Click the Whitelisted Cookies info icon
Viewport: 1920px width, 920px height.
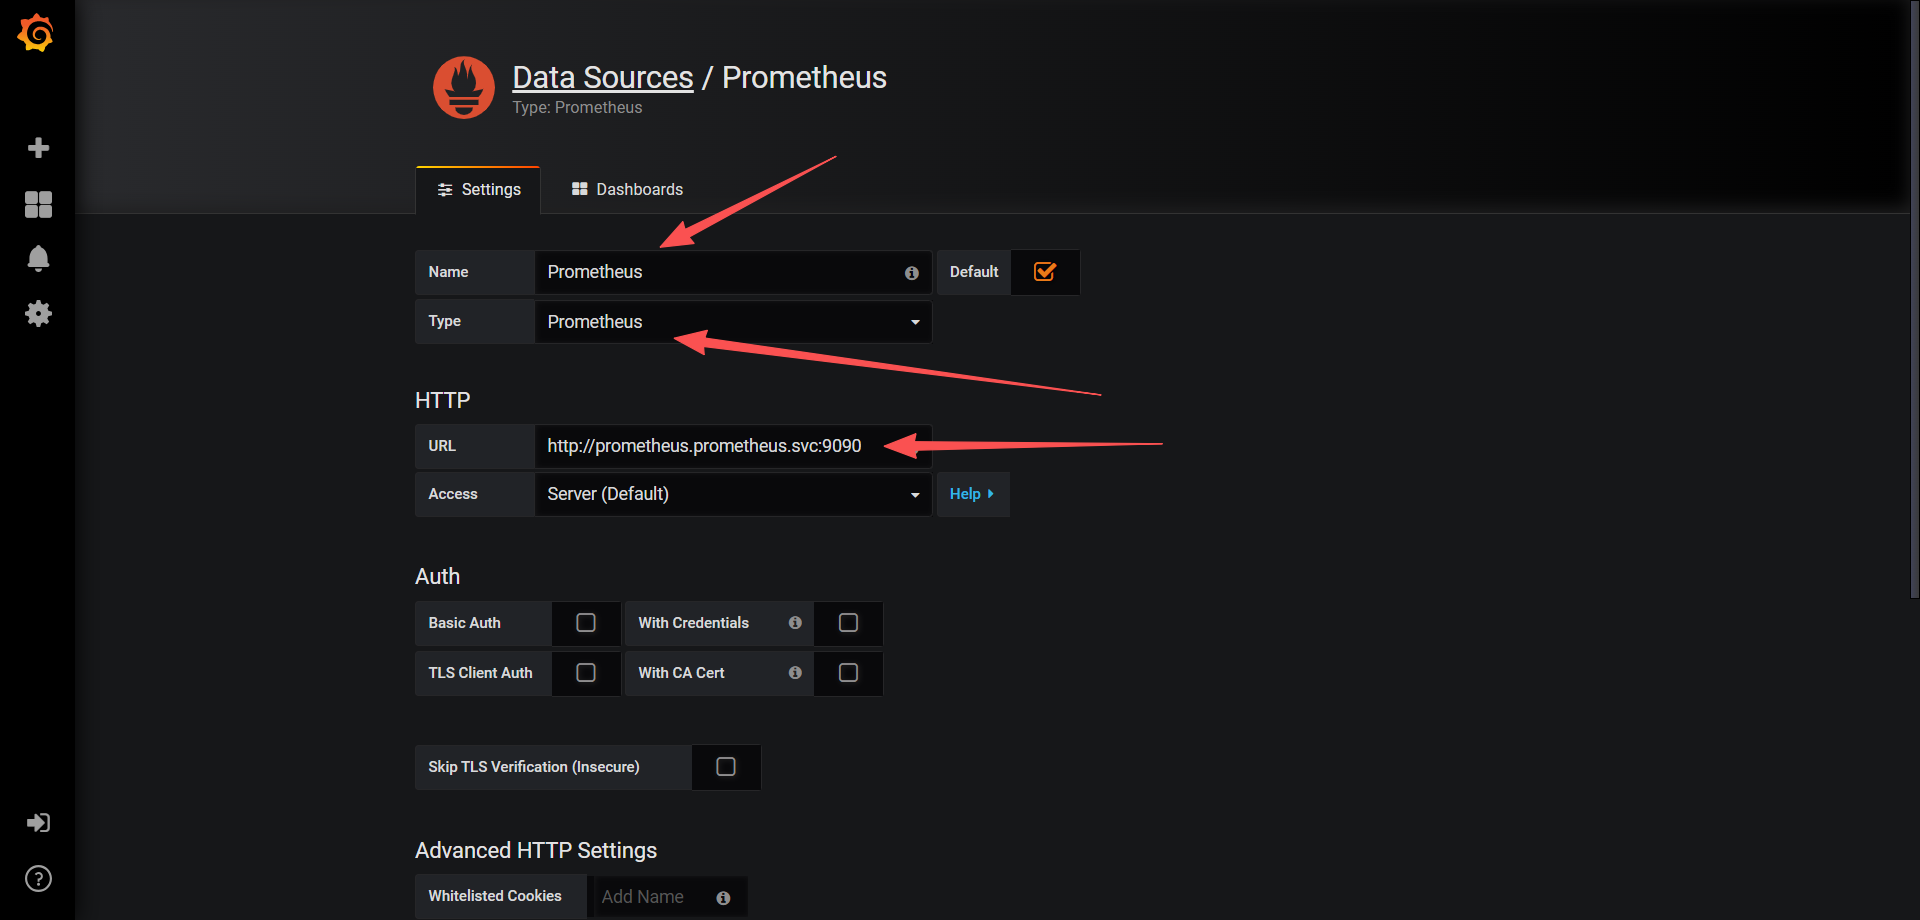click(x=723, y=898)
